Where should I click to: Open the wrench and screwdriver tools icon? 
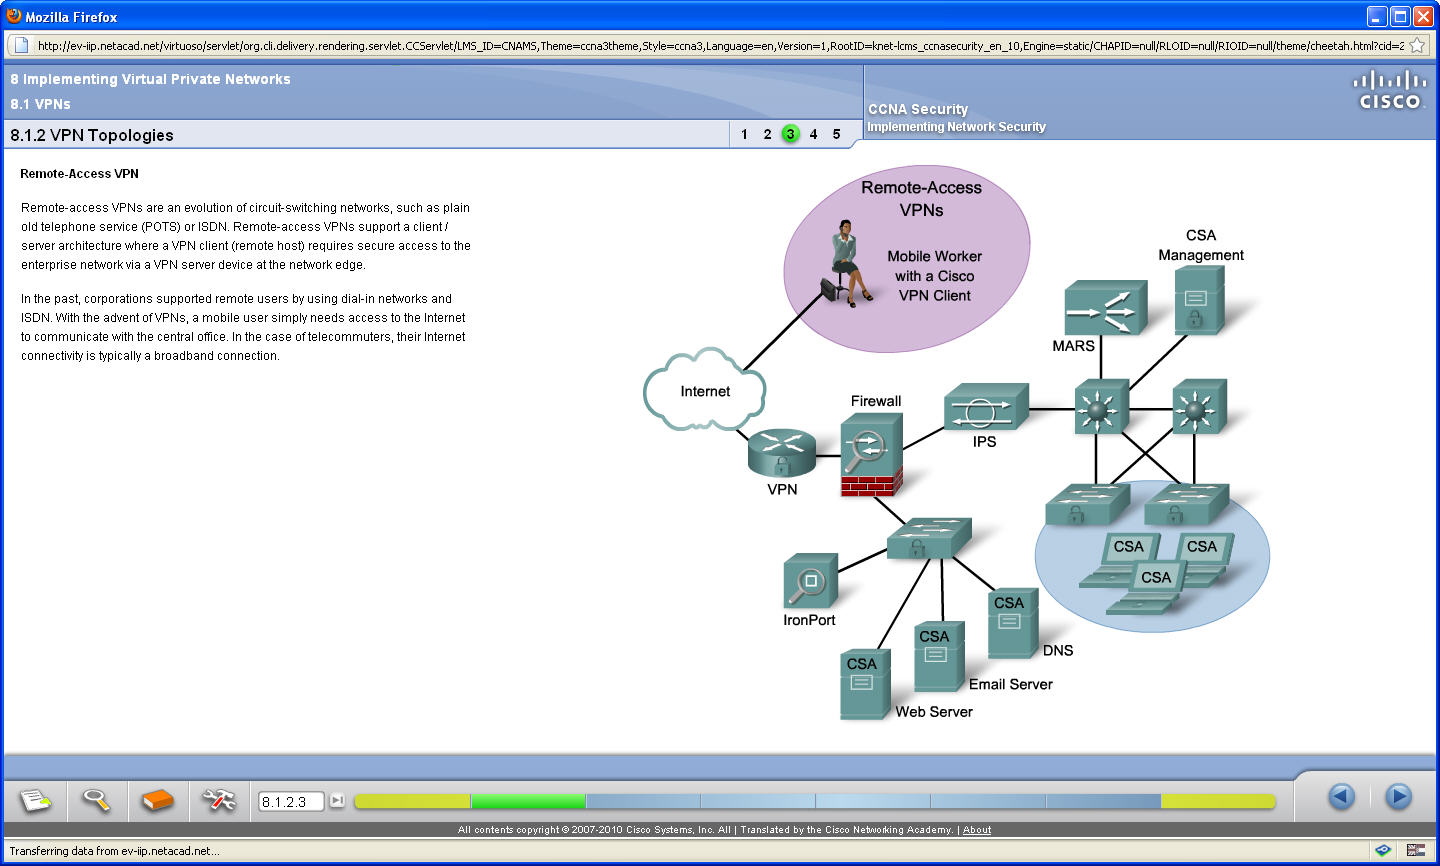218,799
